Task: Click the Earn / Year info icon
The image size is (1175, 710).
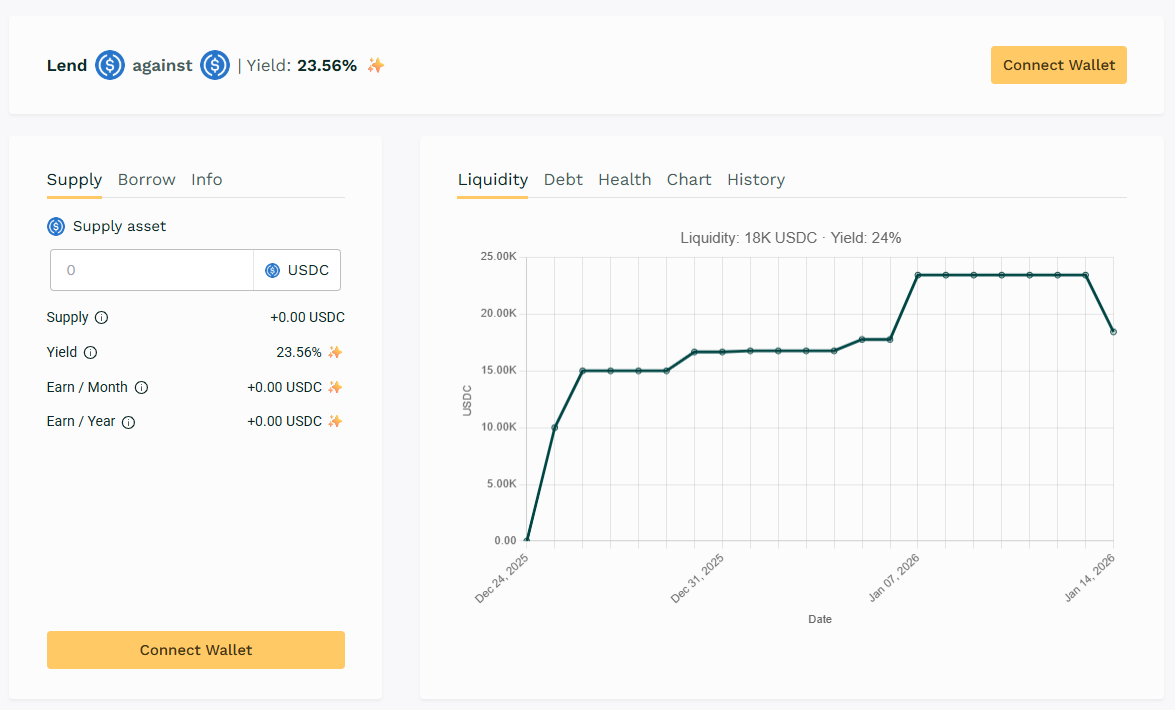Action: [128, 422]
